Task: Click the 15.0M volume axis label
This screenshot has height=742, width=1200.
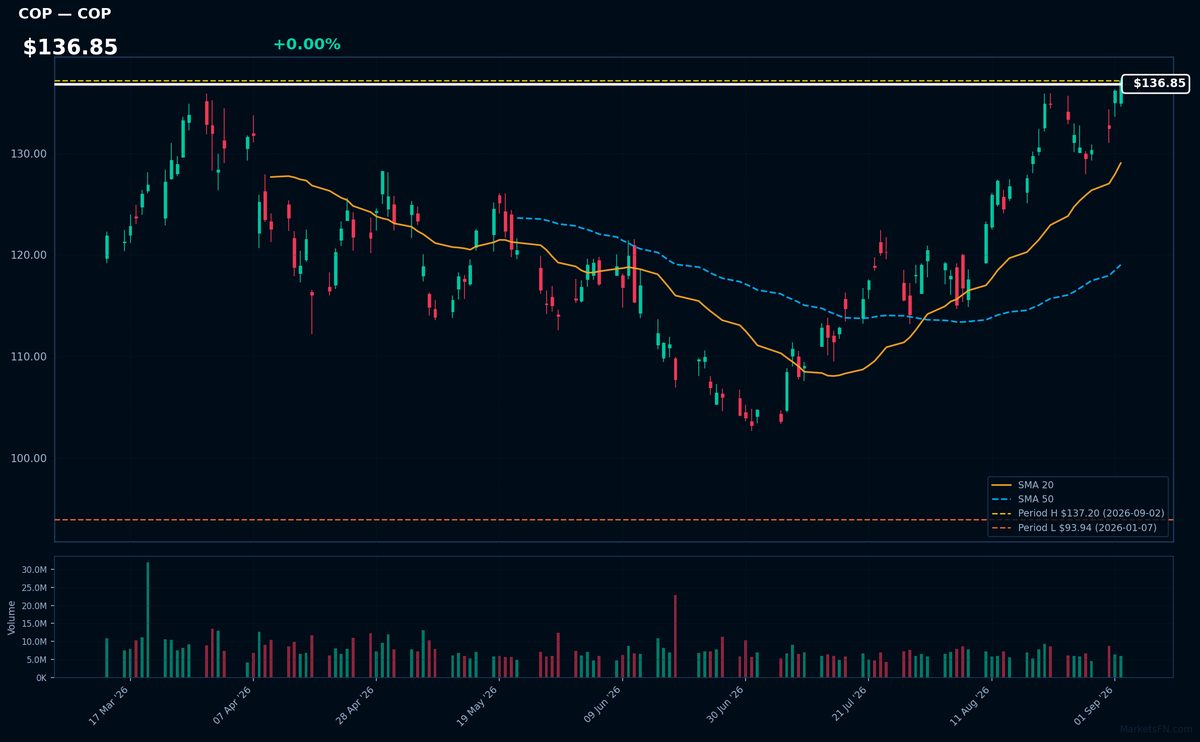Action: (x=35, y=624)
